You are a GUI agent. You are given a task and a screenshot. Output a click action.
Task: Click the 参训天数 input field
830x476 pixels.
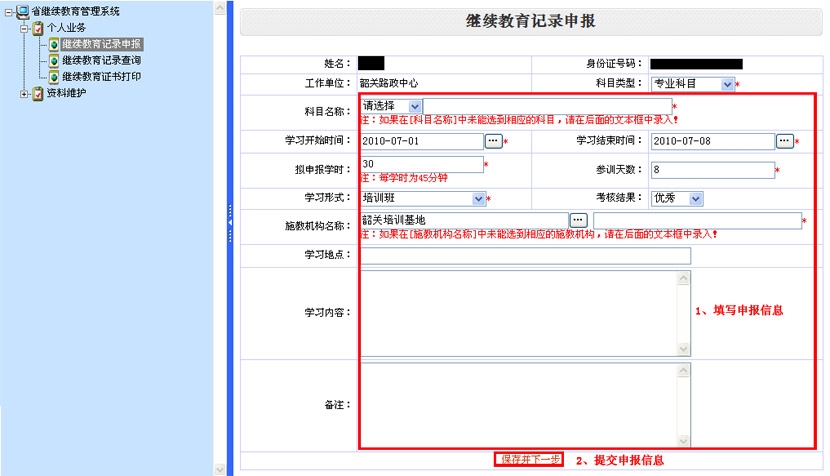point(712,170)
